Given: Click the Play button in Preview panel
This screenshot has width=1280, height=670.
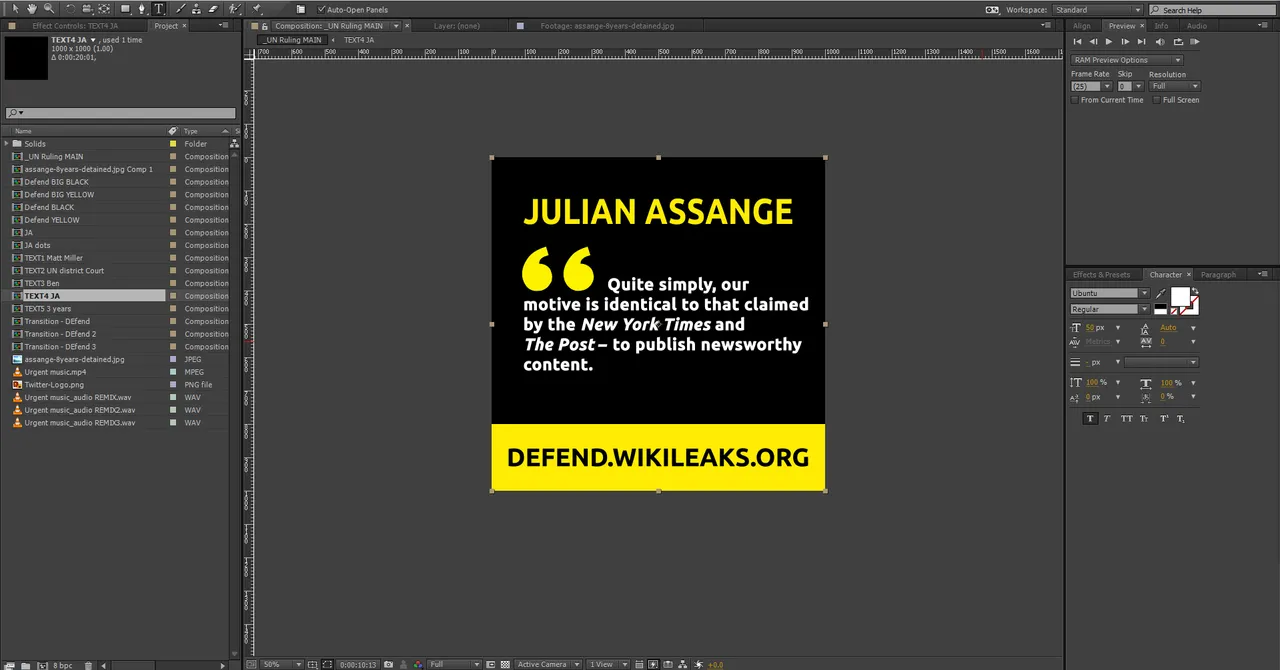Looking at the screenshot, I should click(x=1109, y=42).
